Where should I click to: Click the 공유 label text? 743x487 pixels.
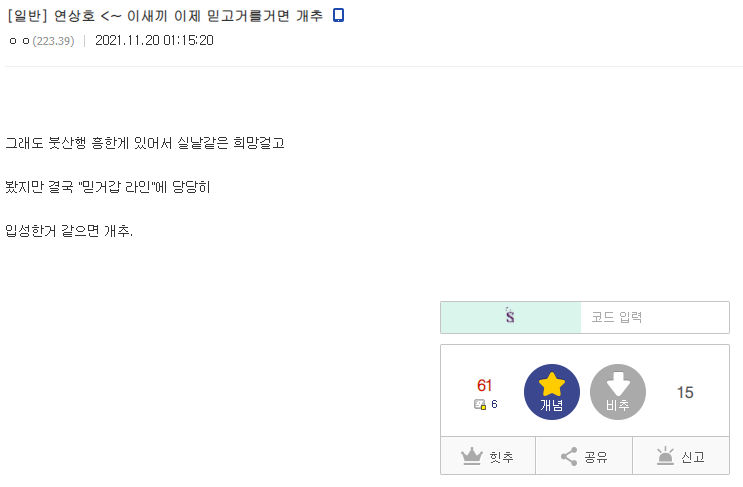(x=595, y=457)
